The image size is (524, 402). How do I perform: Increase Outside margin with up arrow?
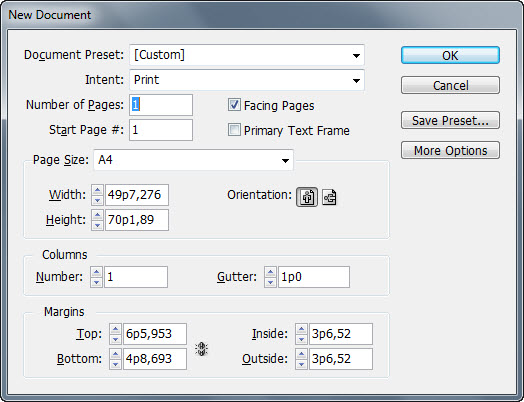pos(301,354)
